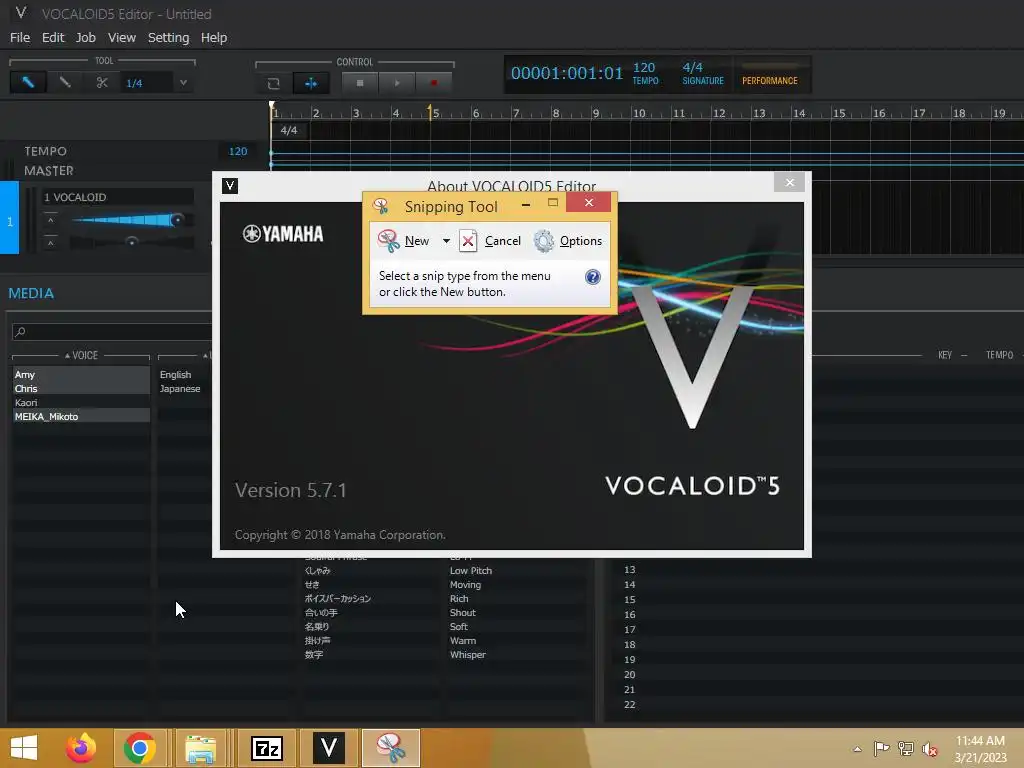Click the Snipping Tool help icon
Viewport: 1024px width, 768px height.
(x=592, y=277)
